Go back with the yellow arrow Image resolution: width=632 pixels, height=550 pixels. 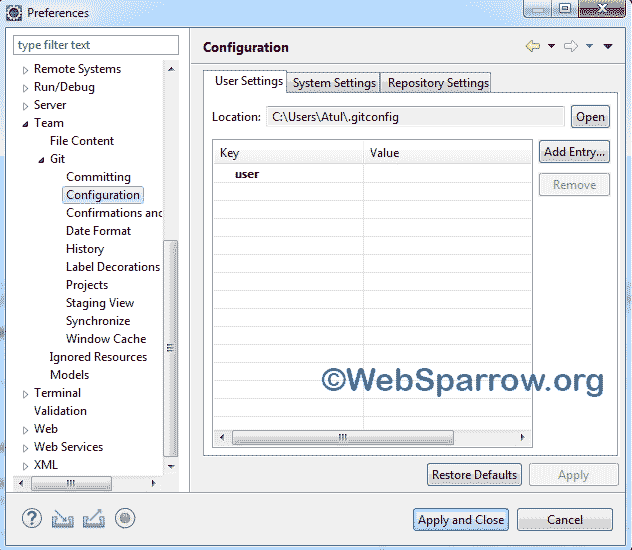533,46
